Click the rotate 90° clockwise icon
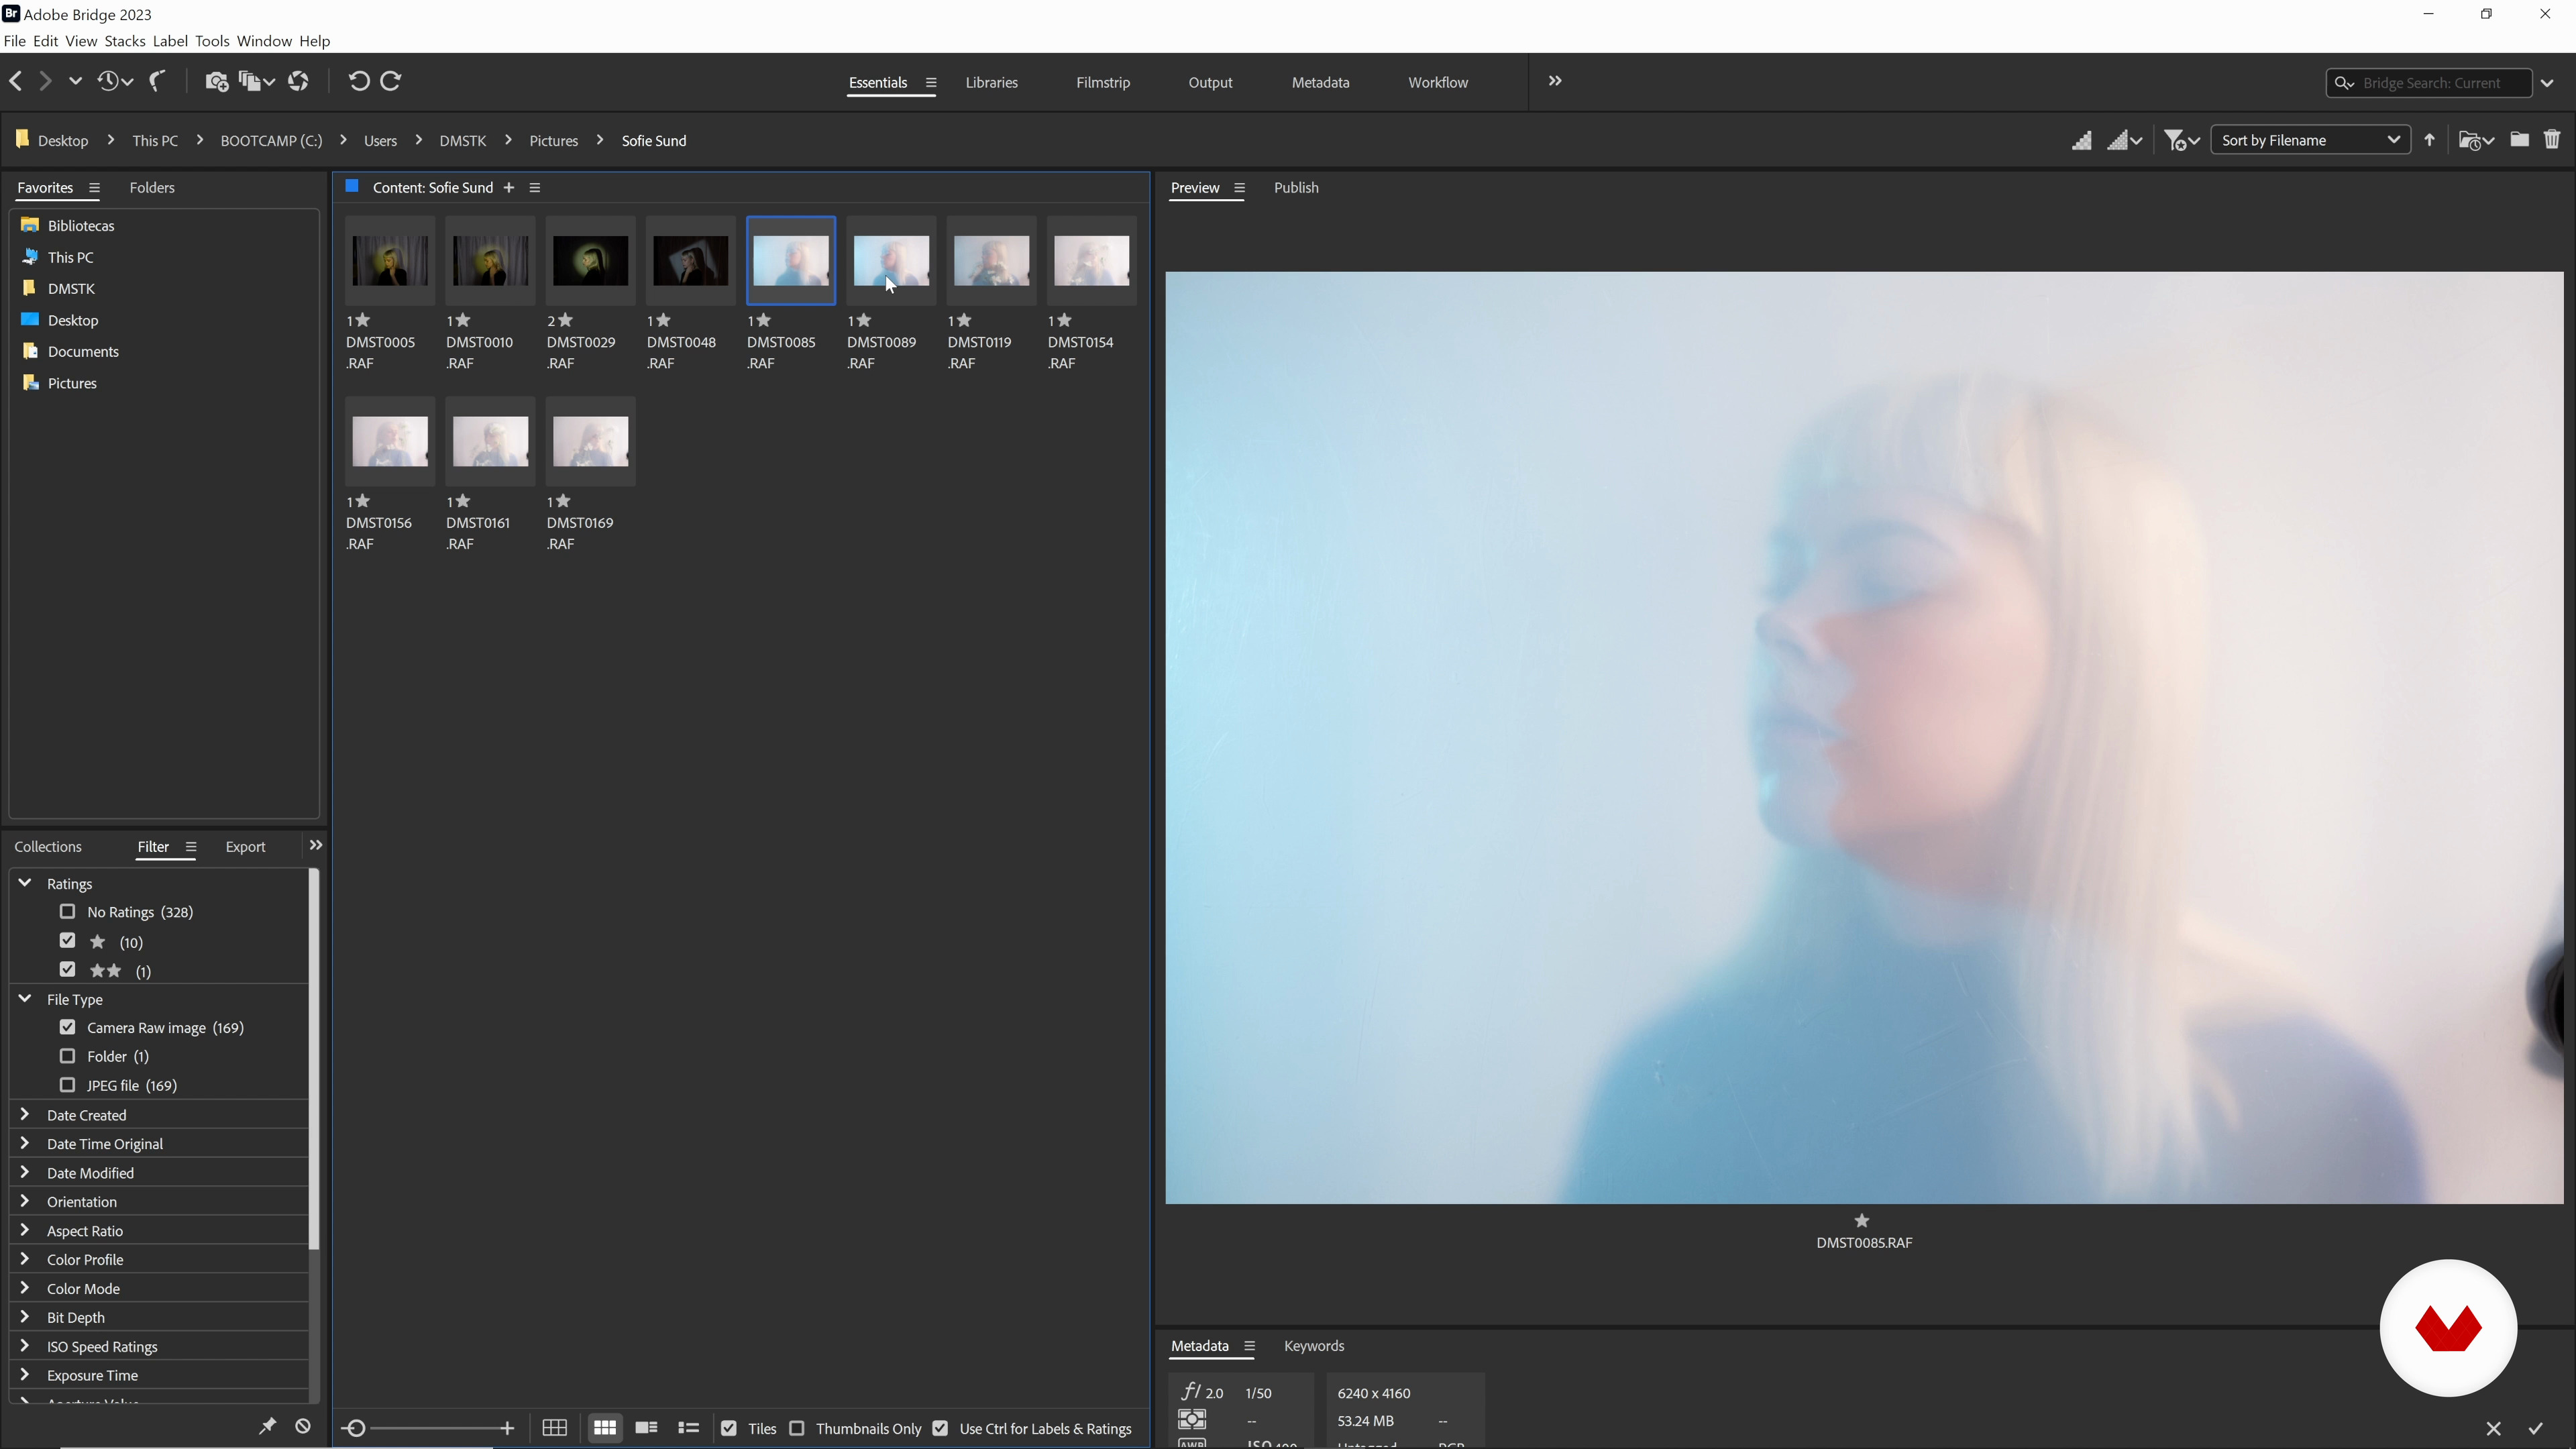 [x=391, y=81]
